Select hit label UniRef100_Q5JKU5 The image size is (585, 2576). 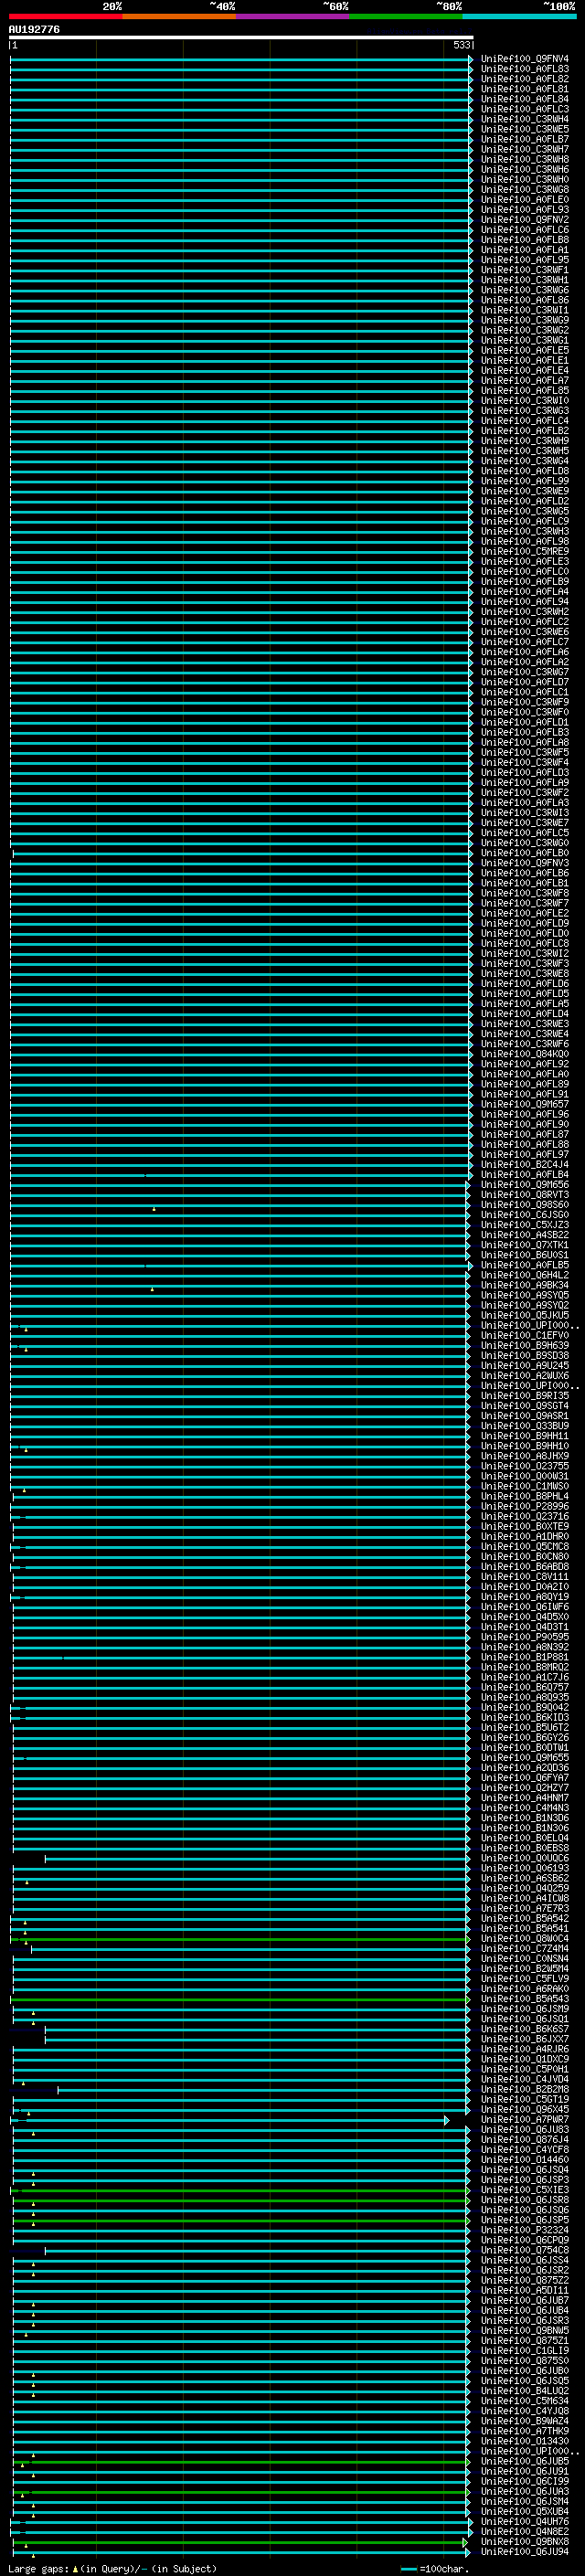point(525,1316)
